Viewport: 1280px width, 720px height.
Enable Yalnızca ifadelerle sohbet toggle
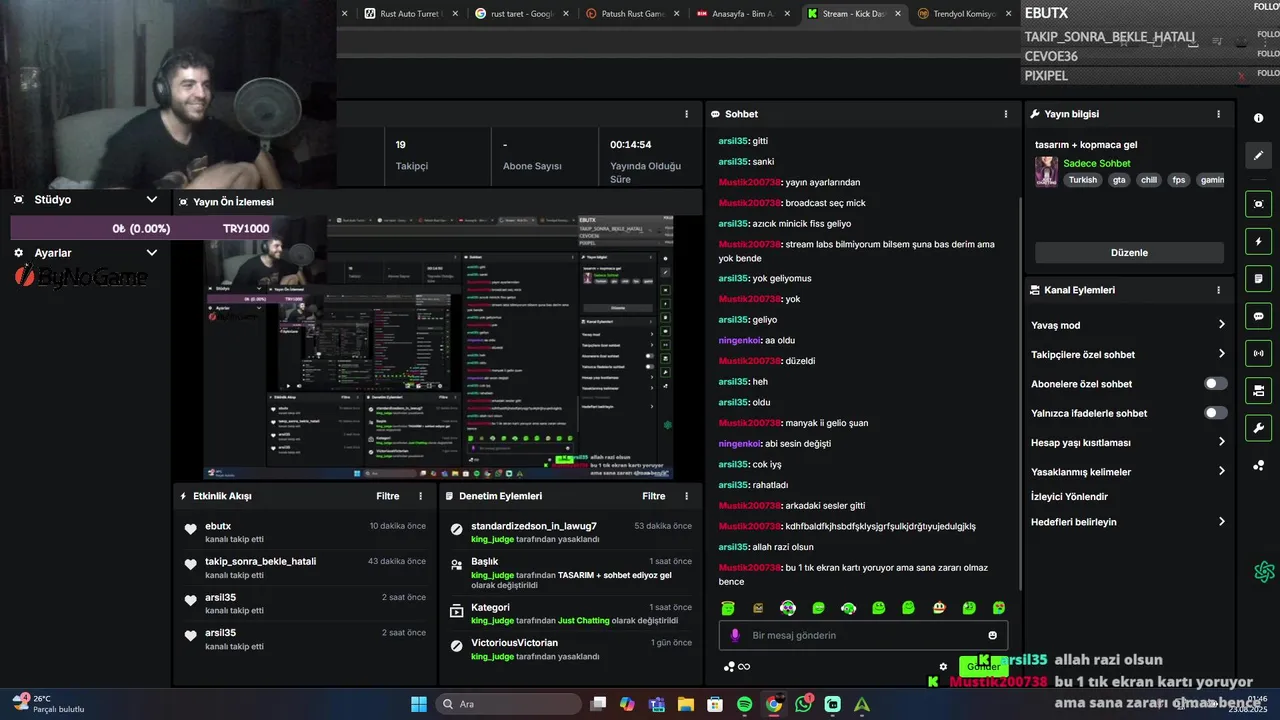[x=1215, y=413]
